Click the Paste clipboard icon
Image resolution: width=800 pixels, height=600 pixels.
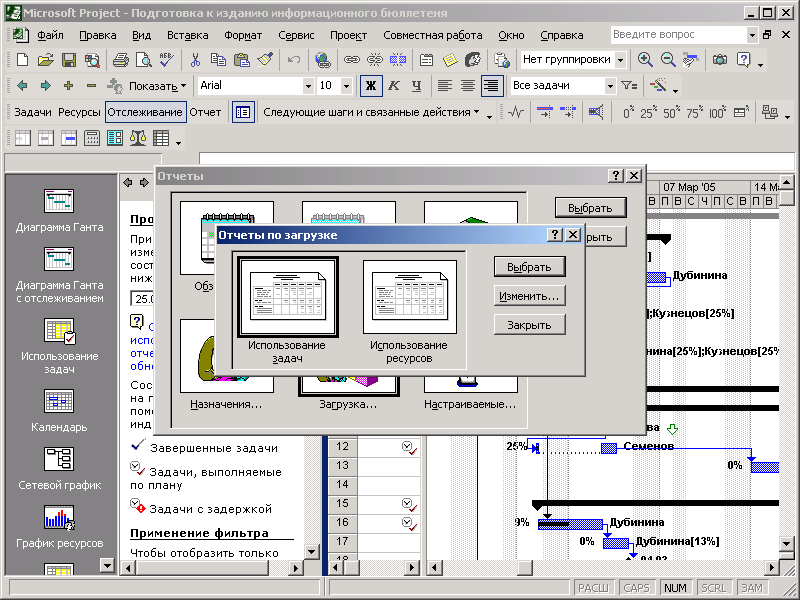click(241, 60)
